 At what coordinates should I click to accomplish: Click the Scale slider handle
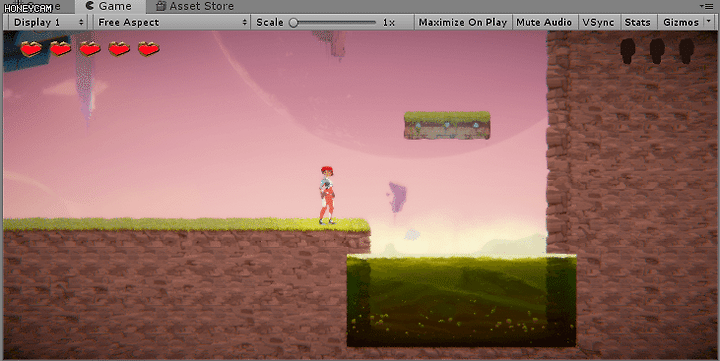coord(294,23)
